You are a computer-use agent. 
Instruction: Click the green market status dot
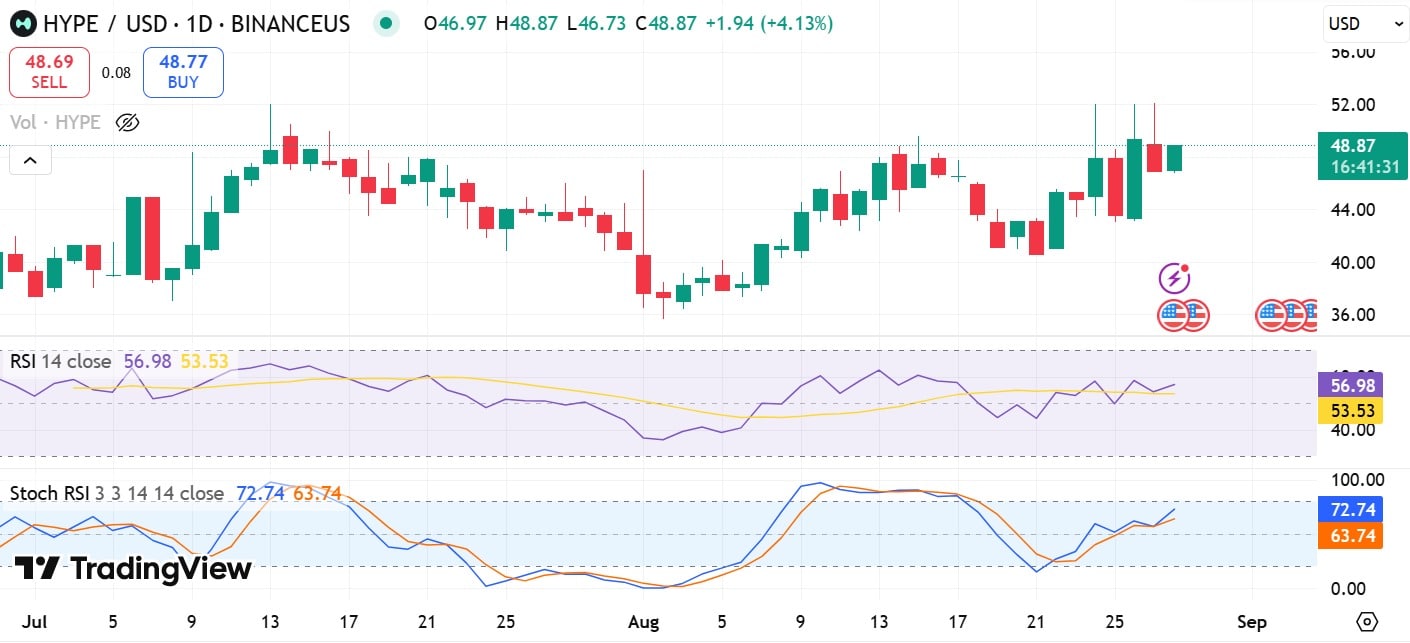click(386, 22)
